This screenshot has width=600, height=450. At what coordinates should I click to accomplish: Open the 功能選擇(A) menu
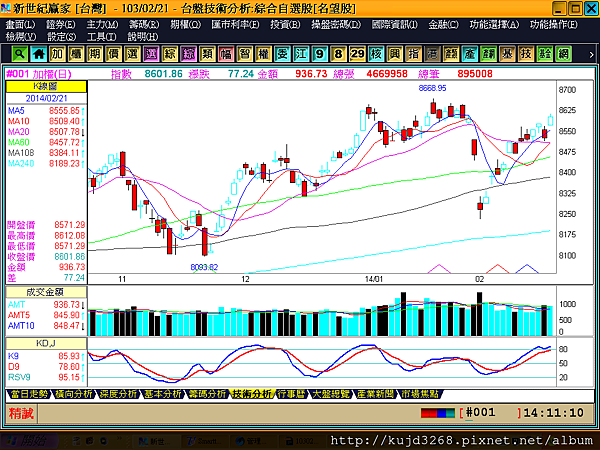[x=494, y=25]
